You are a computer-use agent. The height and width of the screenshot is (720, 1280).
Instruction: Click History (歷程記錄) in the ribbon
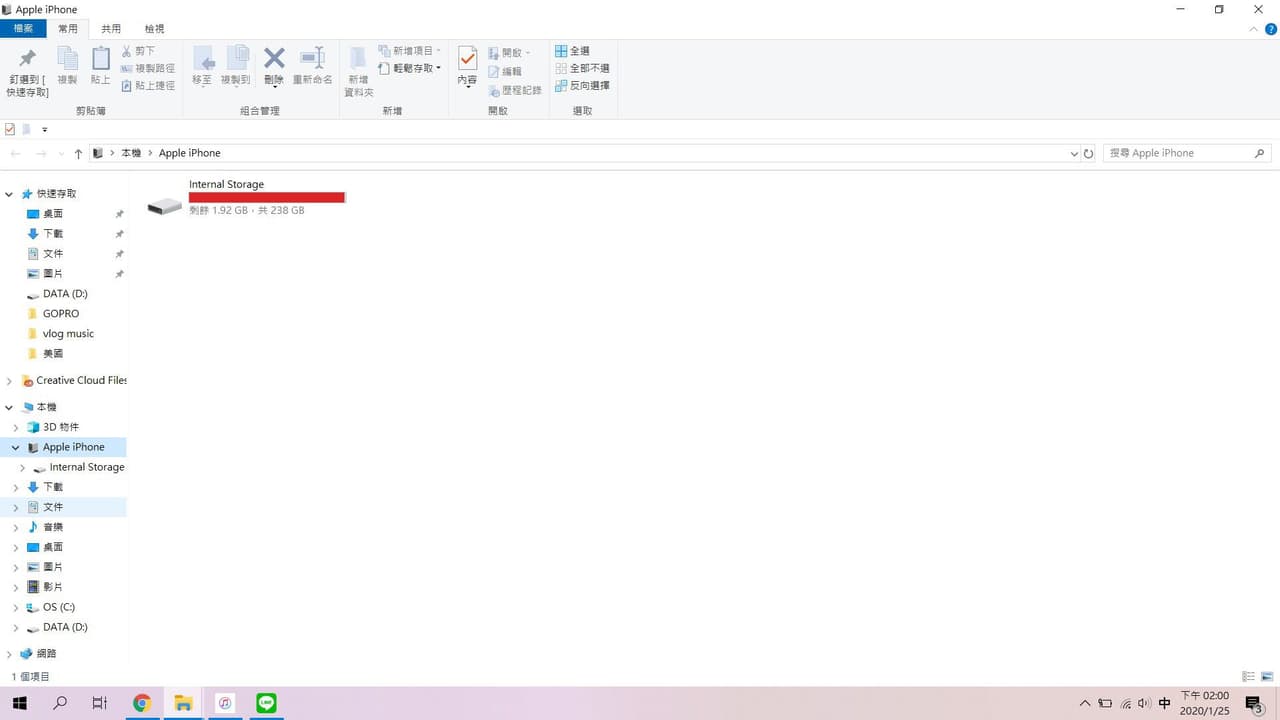(514, 90)
